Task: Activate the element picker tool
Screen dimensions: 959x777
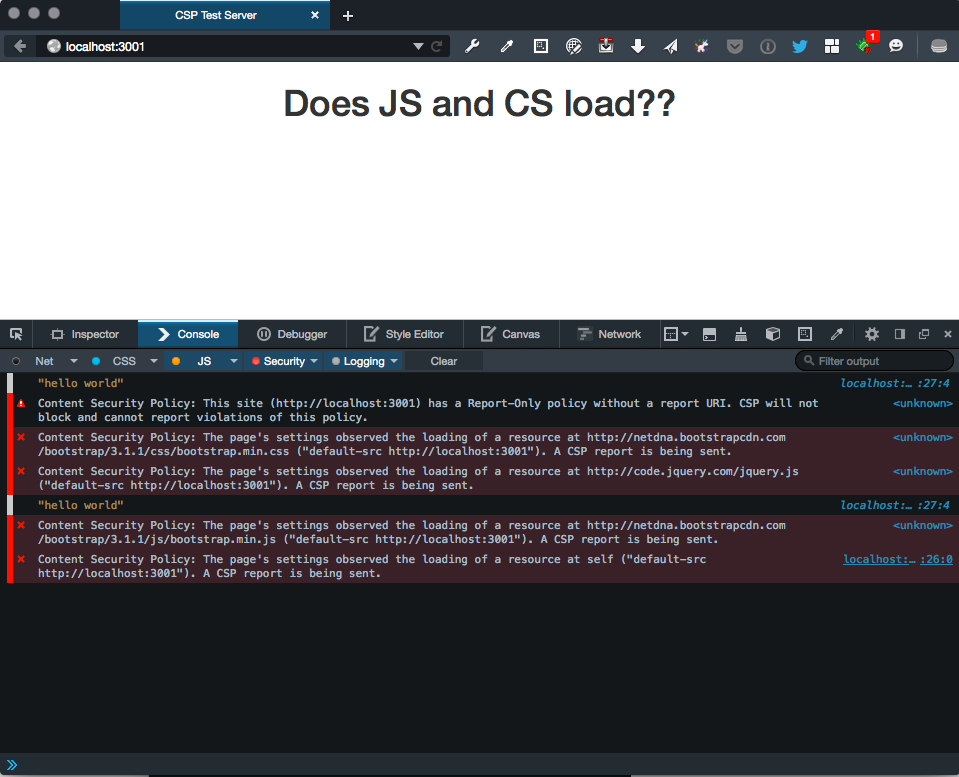Action: click(15, 333)
